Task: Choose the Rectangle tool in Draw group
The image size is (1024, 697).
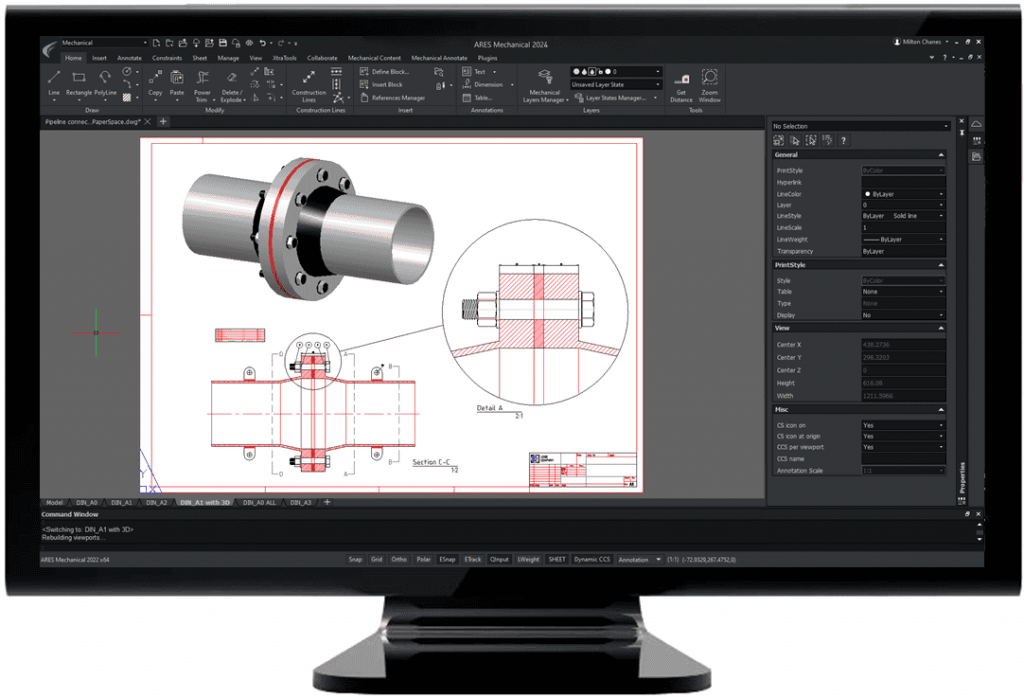Action: click(x=79, y=81)
